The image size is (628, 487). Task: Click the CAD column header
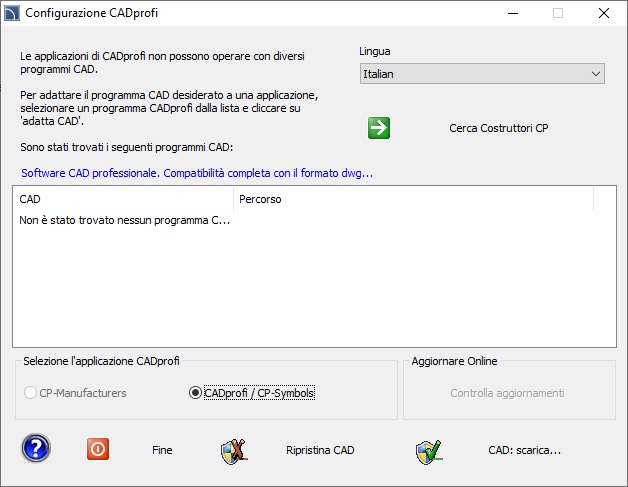123,199
